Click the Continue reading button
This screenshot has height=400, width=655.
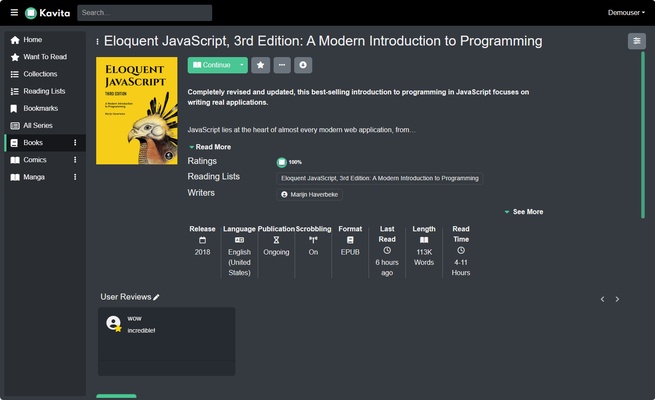coord(211,65)
